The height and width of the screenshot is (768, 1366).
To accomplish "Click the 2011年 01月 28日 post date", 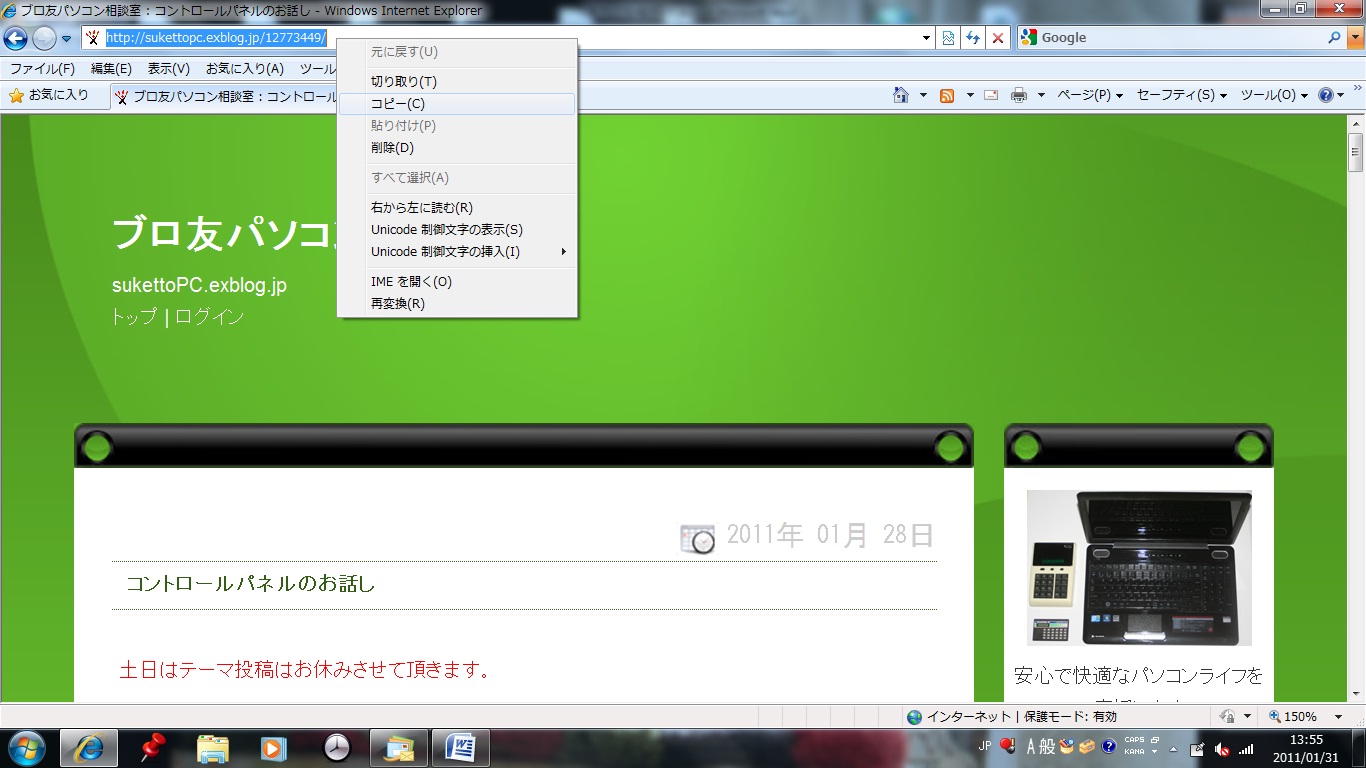I will (x=830, y=536).
